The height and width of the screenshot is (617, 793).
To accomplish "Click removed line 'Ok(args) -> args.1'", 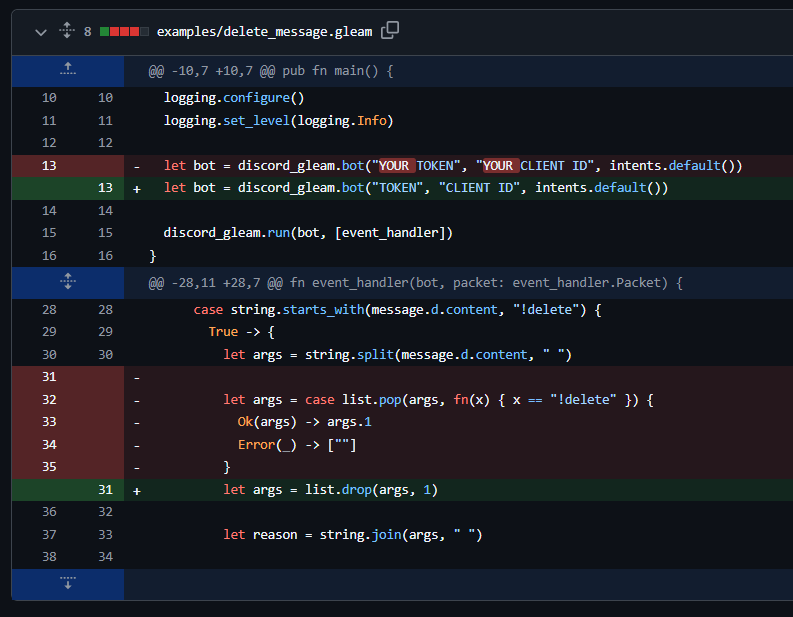I will pos(304,422).
